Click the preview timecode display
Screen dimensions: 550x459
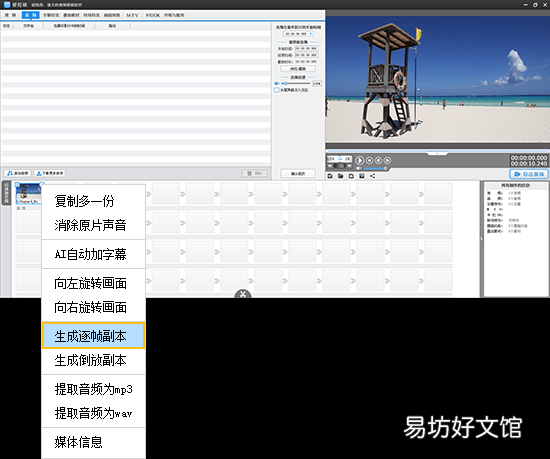(529, 161)
